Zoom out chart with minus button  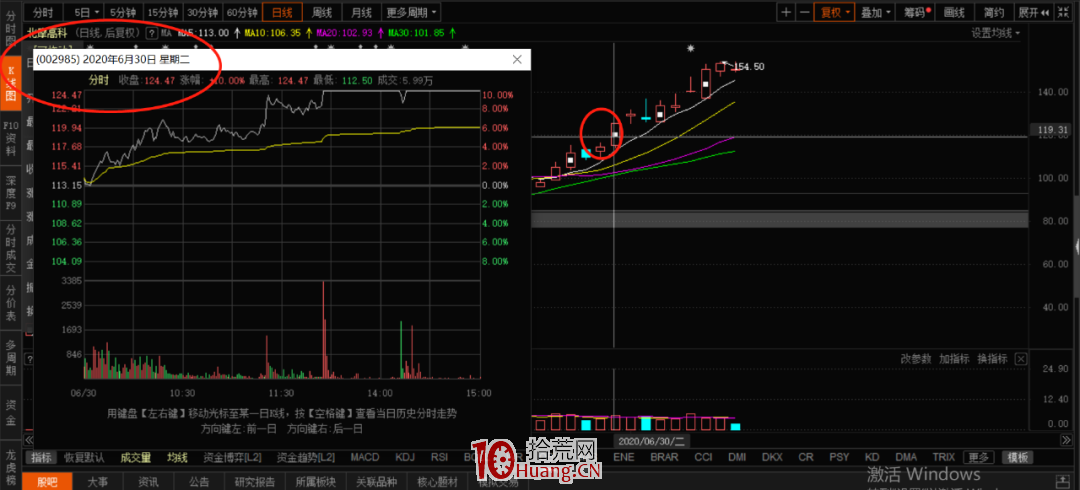click(x=804, y=12)
